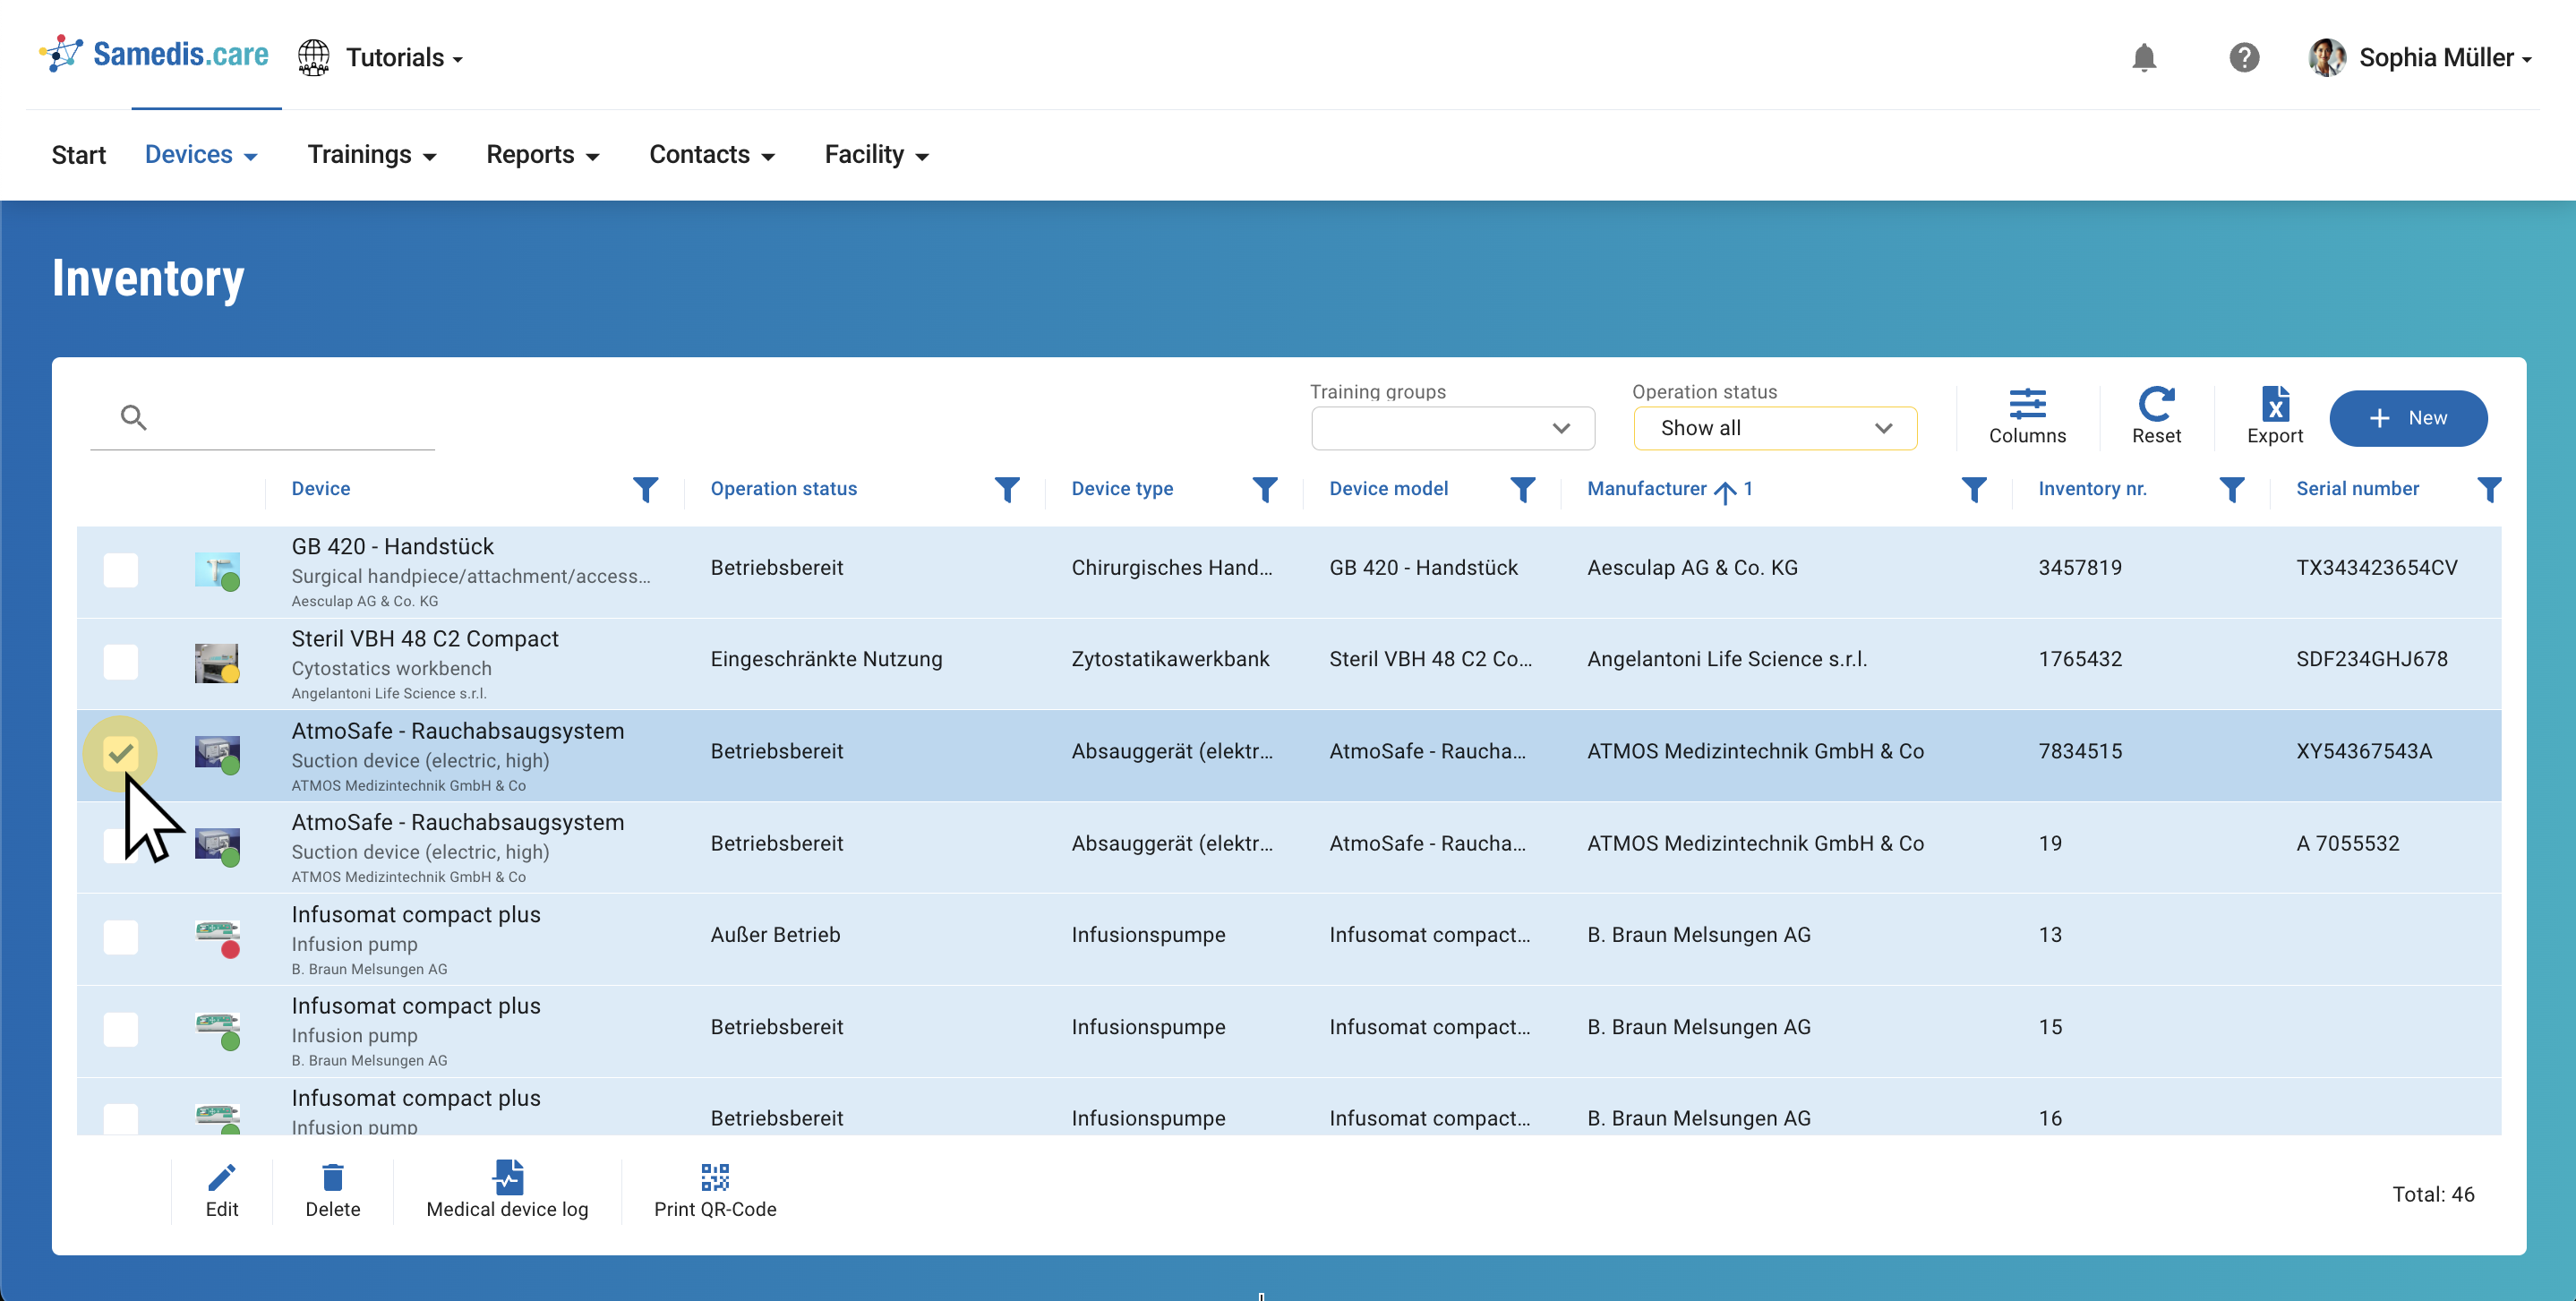This screenshot has width=2576, height=1301.
Task: Check the GB 420 - Handstück row checkbox
Action: pyautogui.click(x=121, y=570)
